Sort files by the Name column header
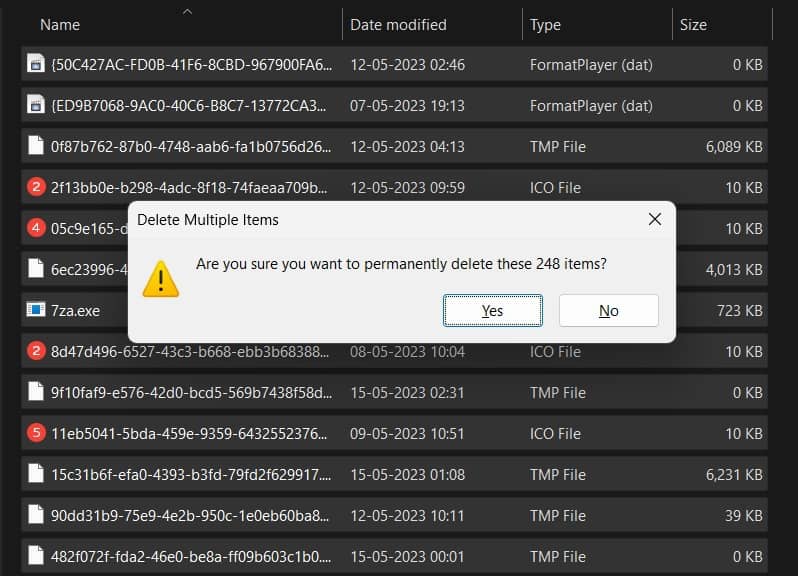The width and height of the screenshot is (798, 576). click(x=61, y=25)
